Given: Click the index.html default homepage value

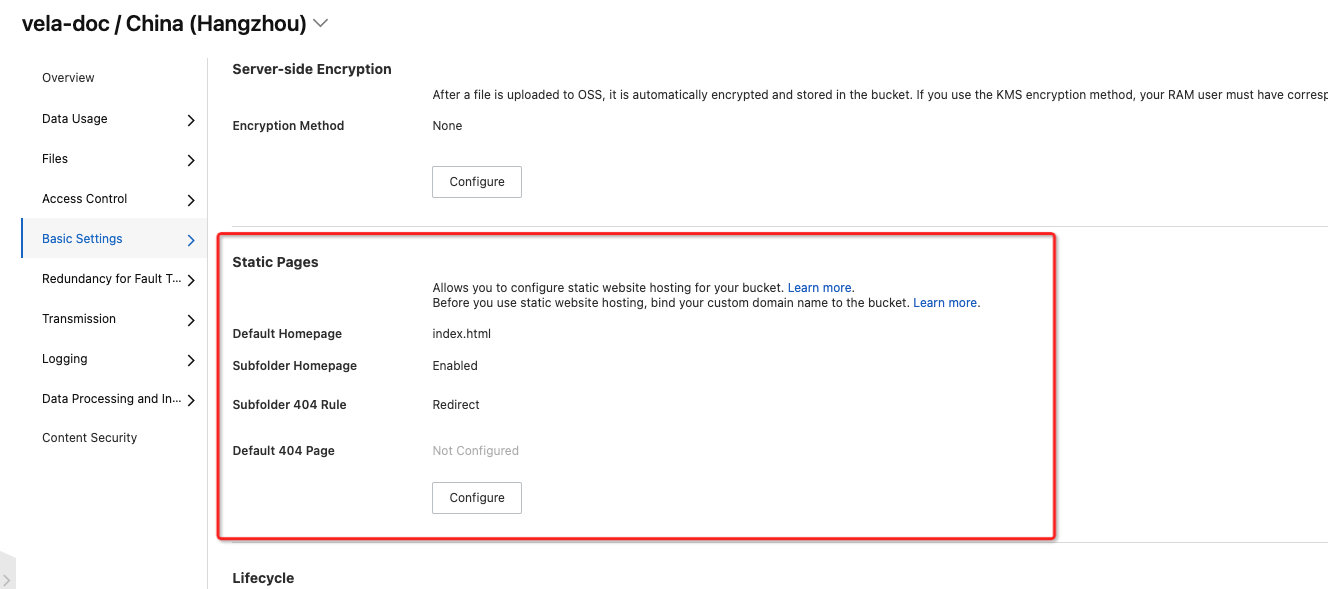Looking at the screenshot, I should pyautogui.click(x=461, y=334).
